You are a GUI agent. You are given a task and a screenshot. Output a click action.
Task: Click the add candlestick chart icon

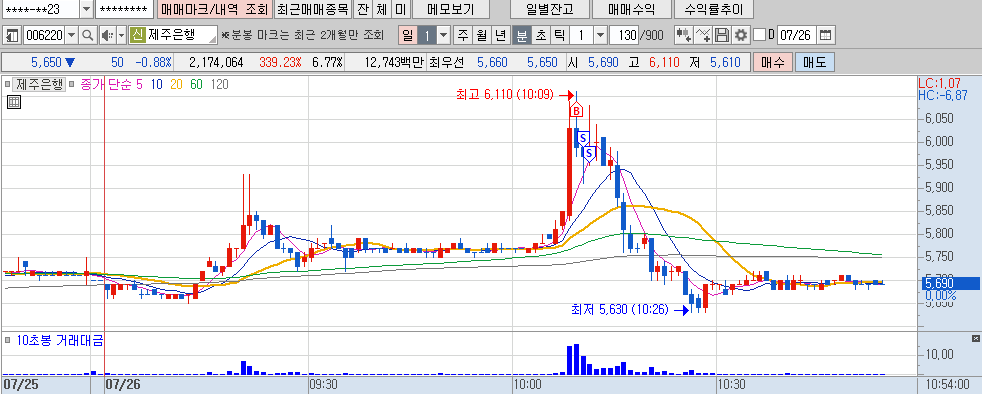683,35
